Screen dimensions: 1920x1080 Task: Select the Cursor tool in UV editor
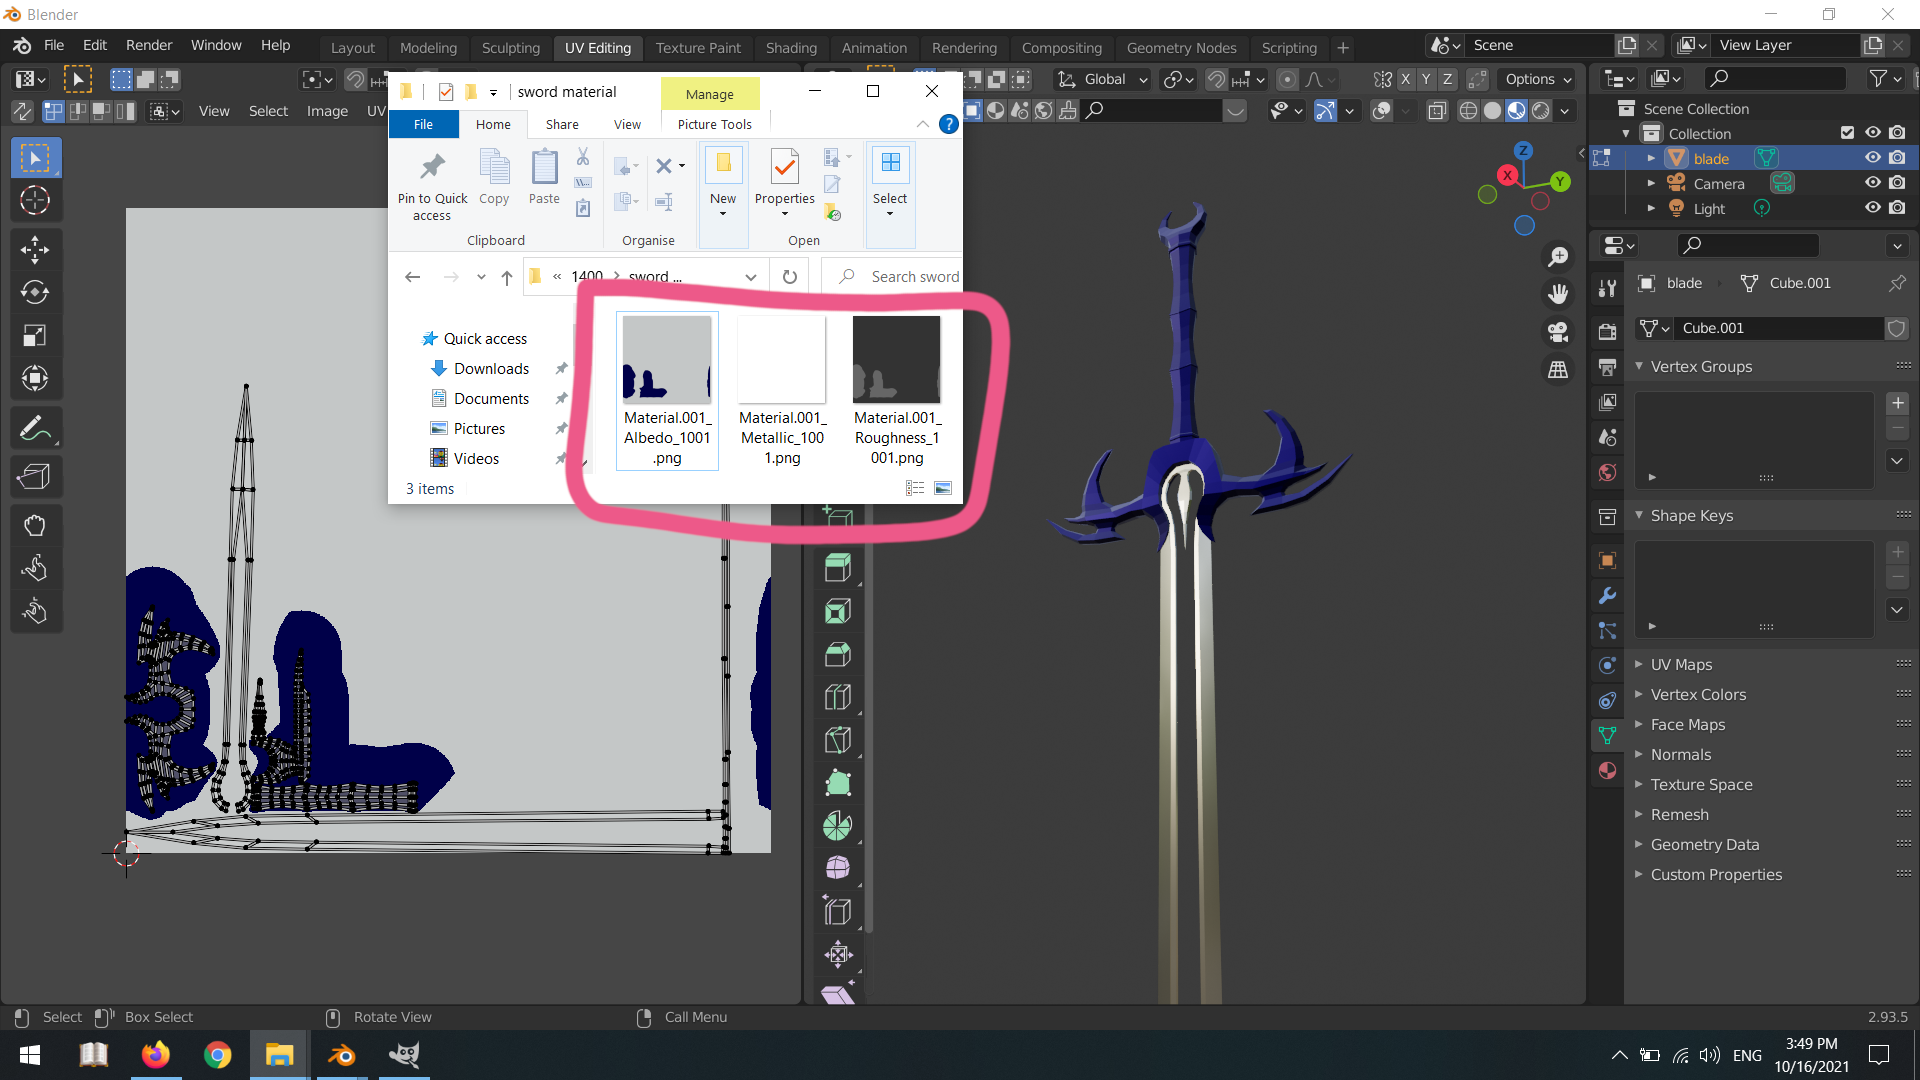[35, 201]
